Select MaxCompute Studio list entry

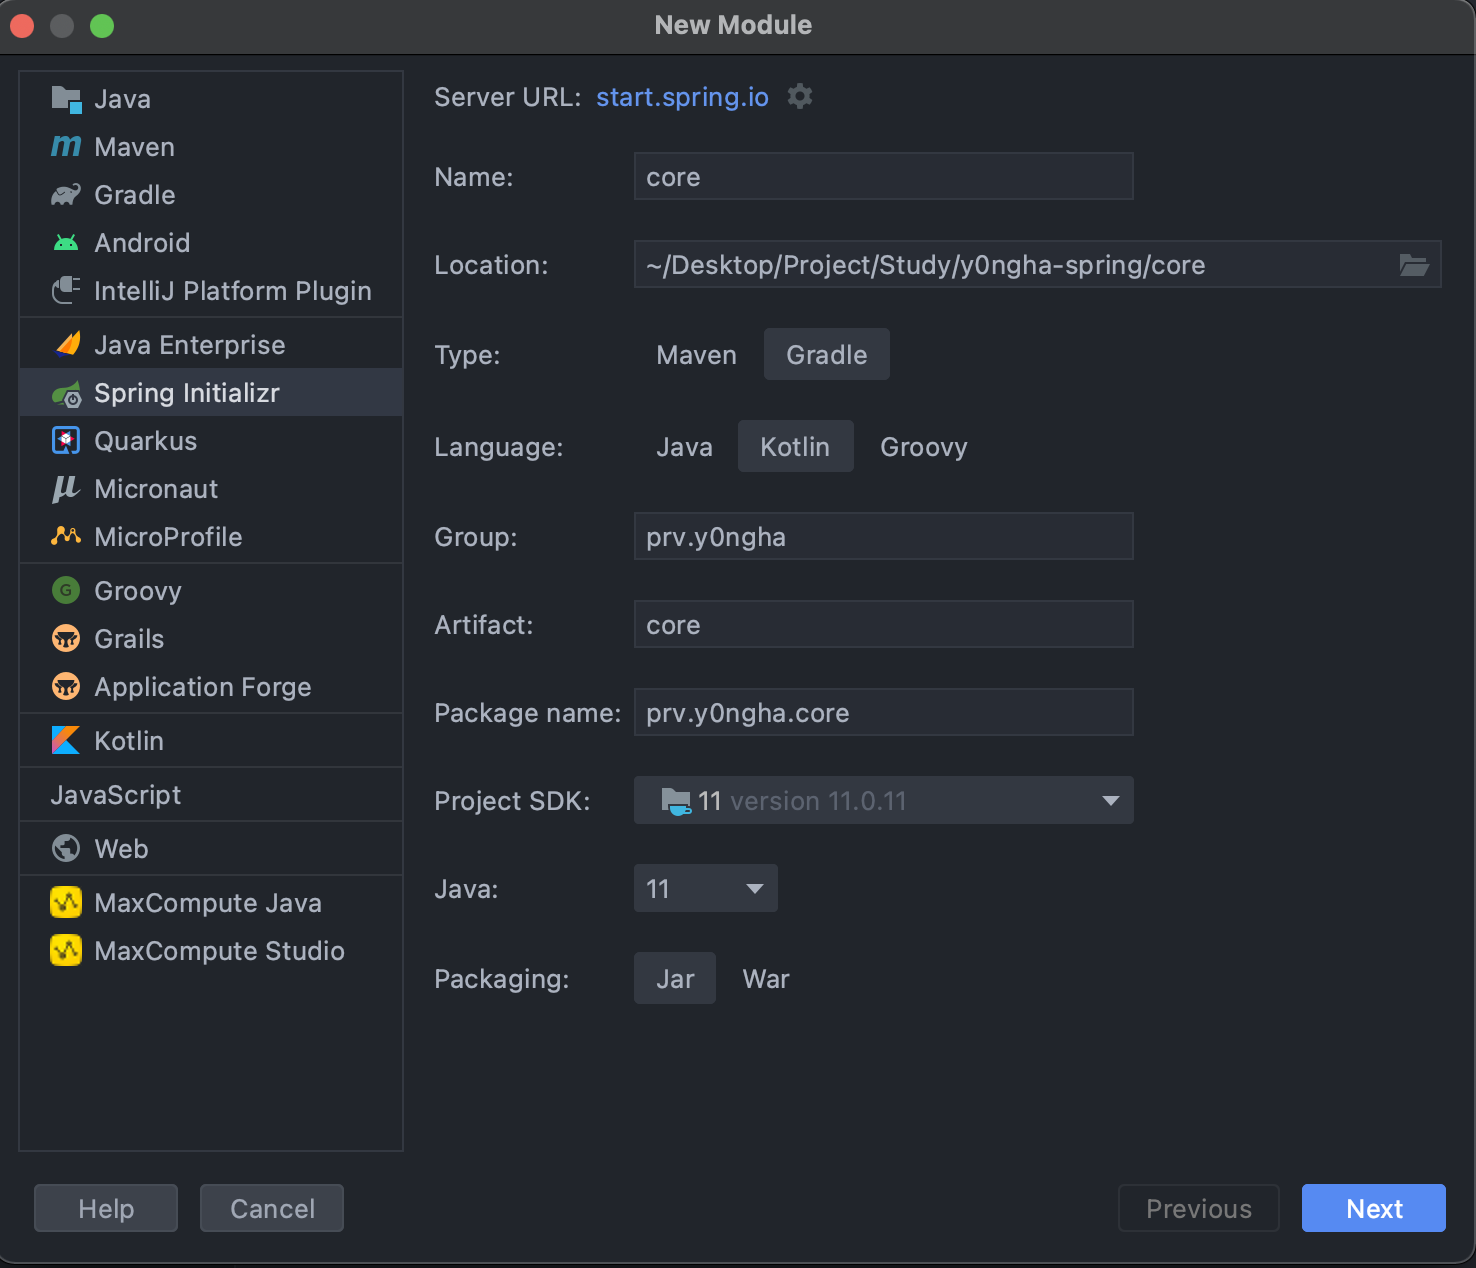point(211,951)
